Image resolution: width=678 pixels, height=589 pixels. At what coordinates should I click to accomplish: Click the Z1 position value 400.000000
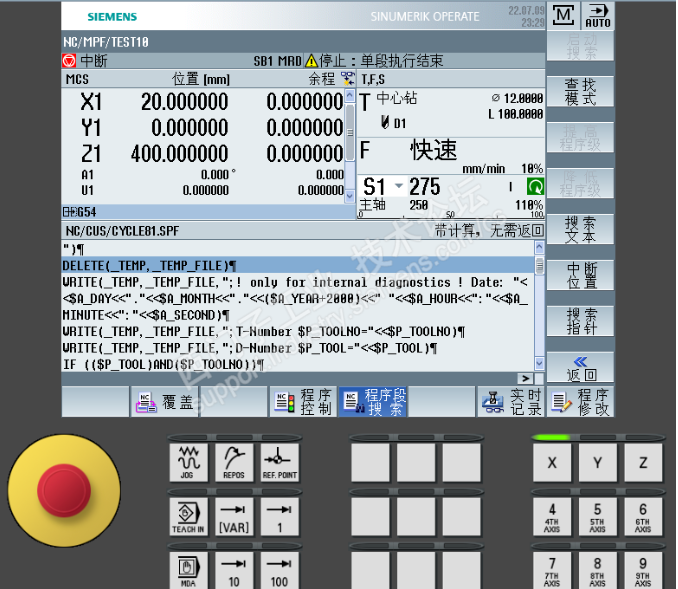pos(179,154)
